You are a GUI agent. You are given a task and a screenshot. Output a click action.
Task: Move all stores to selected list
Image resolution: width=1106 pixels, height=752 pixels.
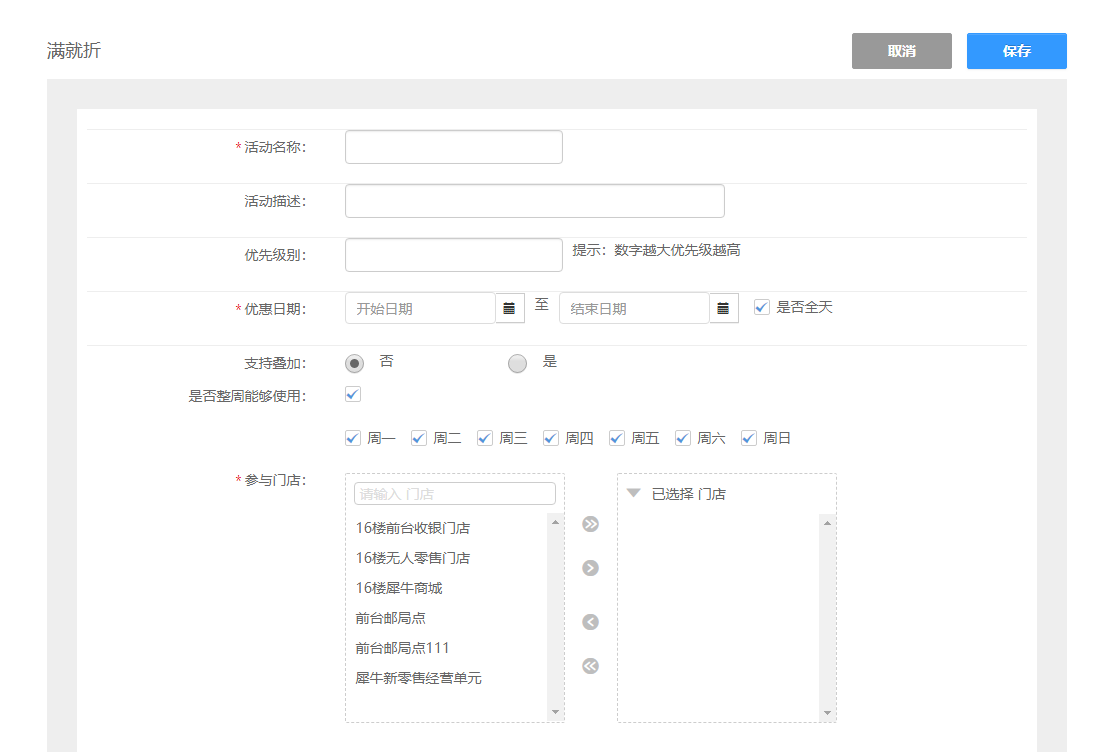(x=590, y=524)
